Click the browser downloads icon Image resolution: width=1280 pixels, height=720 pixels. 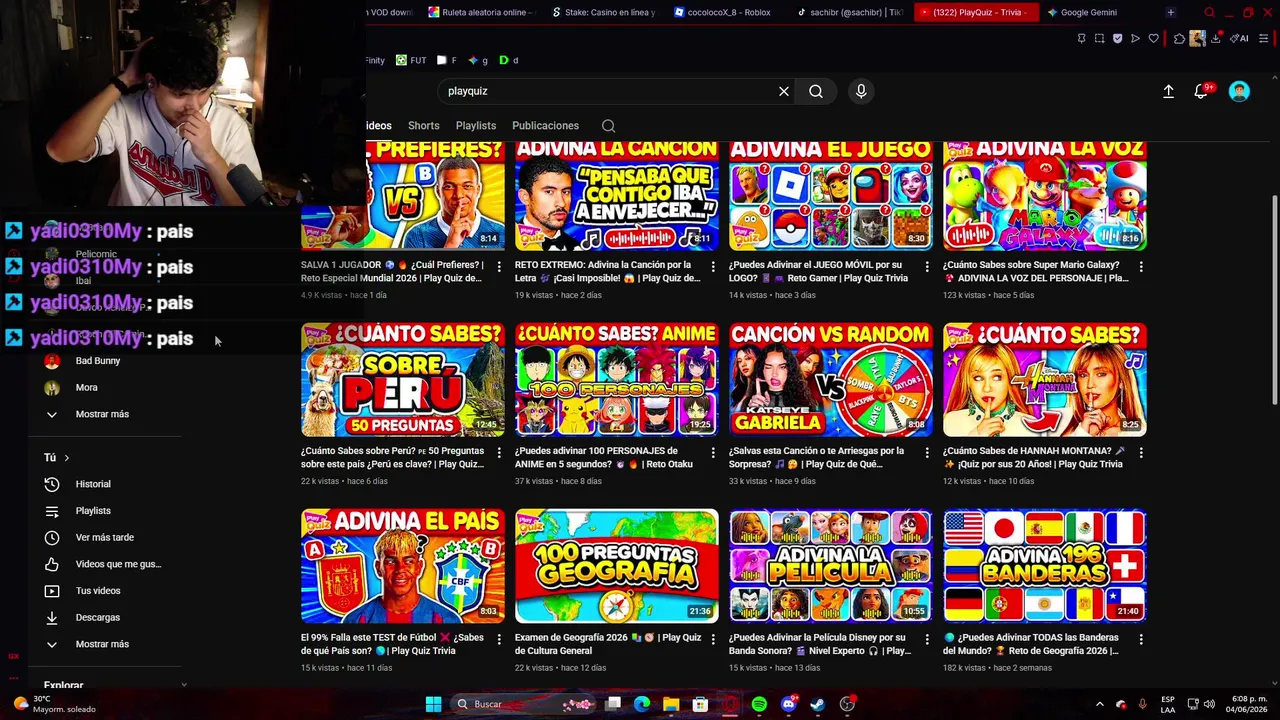click(x=1216, y=39)
